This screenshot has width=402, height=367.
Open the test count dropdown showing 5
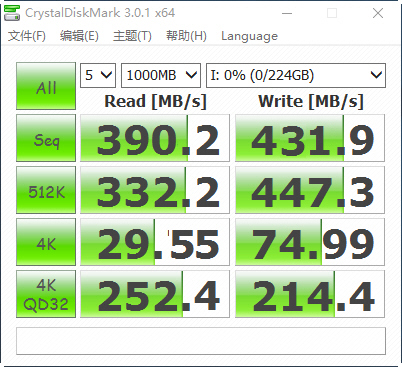[x=98, y=75]
